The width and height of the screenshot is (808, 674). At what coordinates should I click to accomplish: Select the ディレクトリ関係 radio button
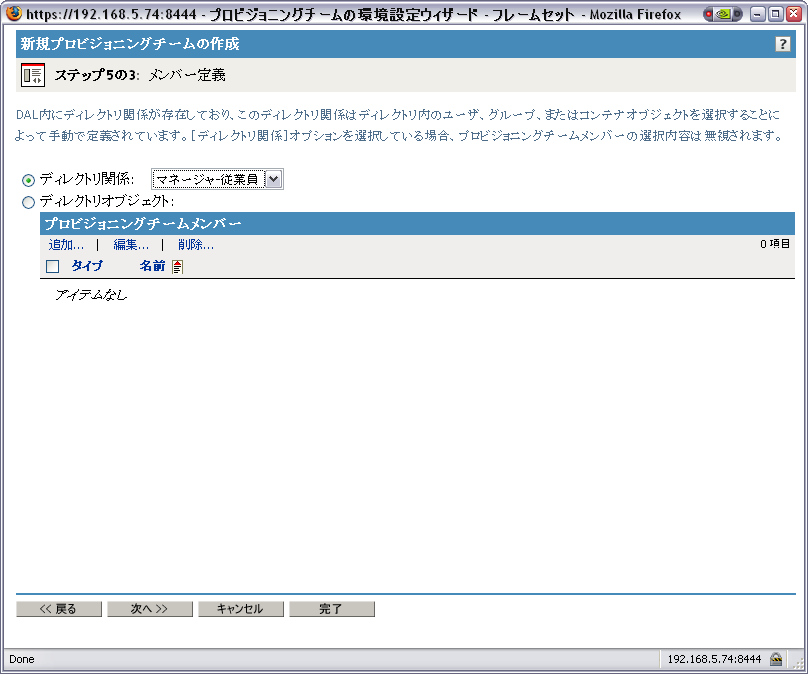point(28,180)
